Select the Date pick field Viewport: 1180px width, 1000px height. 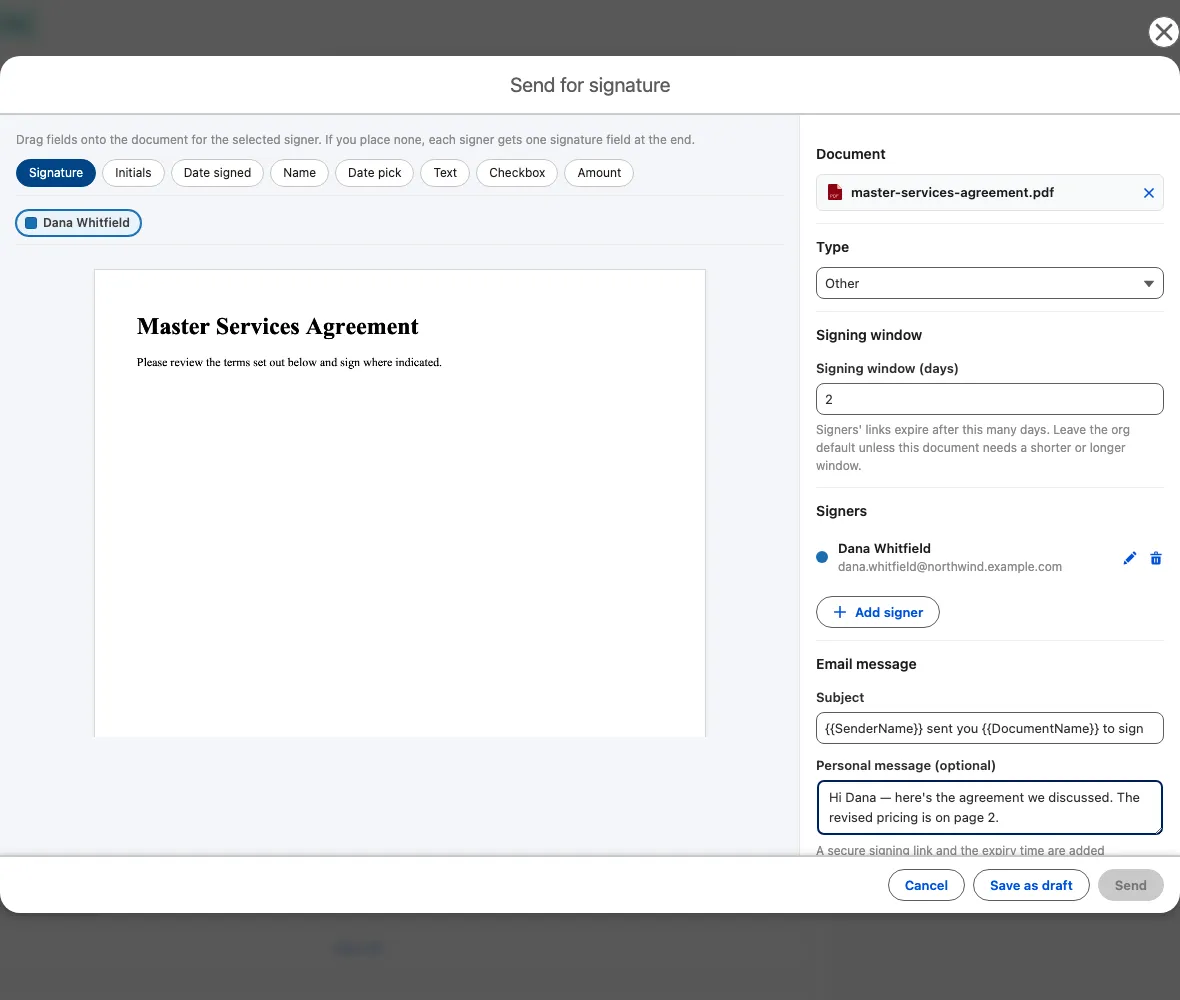tap(374, 172)
